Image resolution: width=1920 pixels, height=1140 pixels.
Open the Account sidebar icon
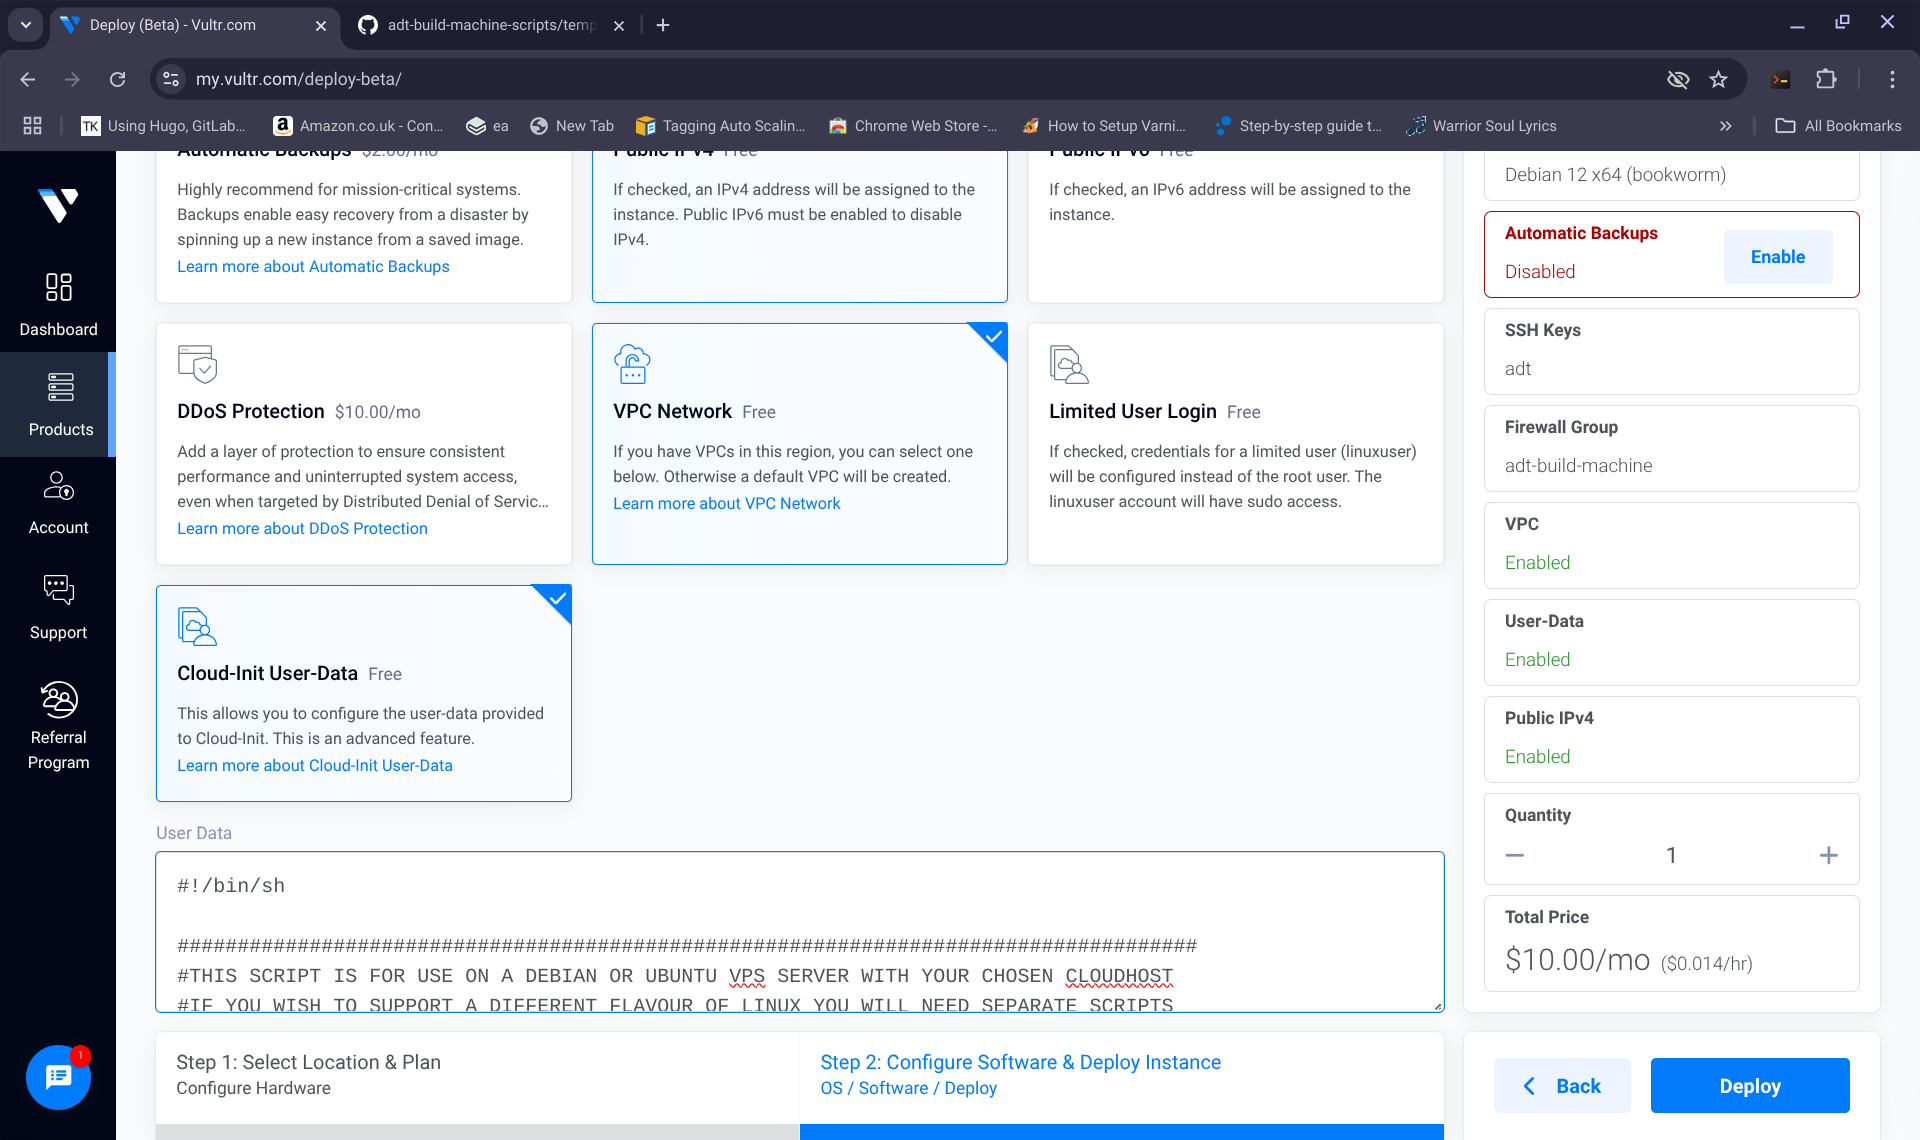pyautogui.click(x=58, y=487)
